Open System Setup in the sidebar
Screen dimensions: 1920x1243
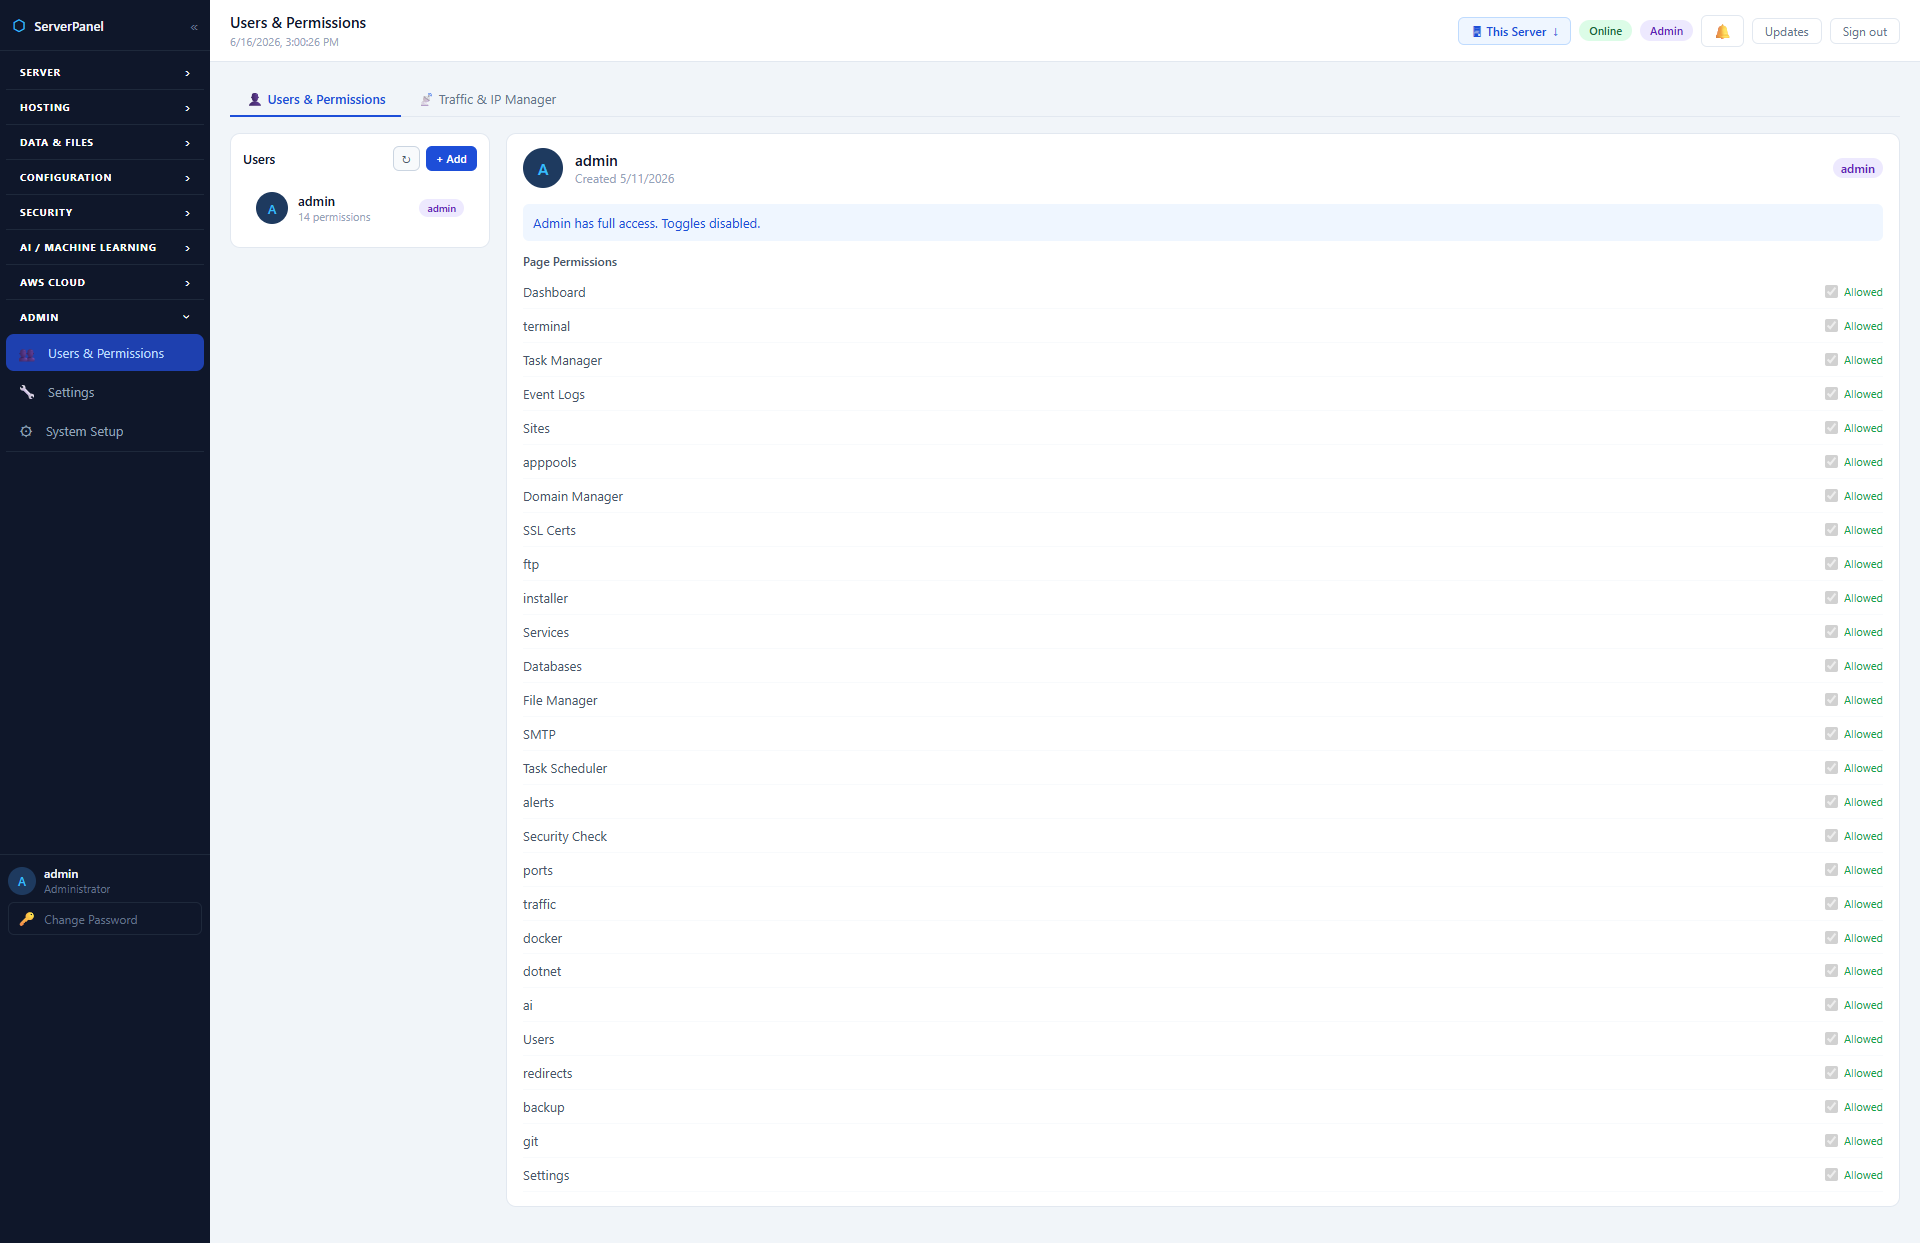tap(105, 431)
